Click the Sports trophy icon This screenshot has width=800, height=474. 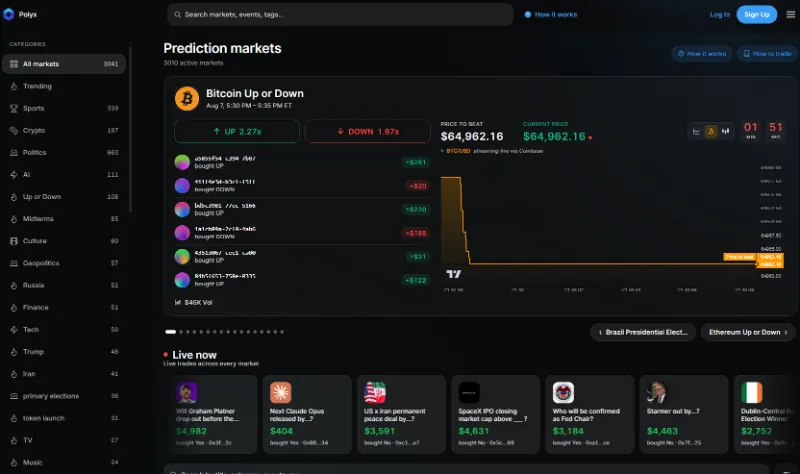click(x=14, y=108)
